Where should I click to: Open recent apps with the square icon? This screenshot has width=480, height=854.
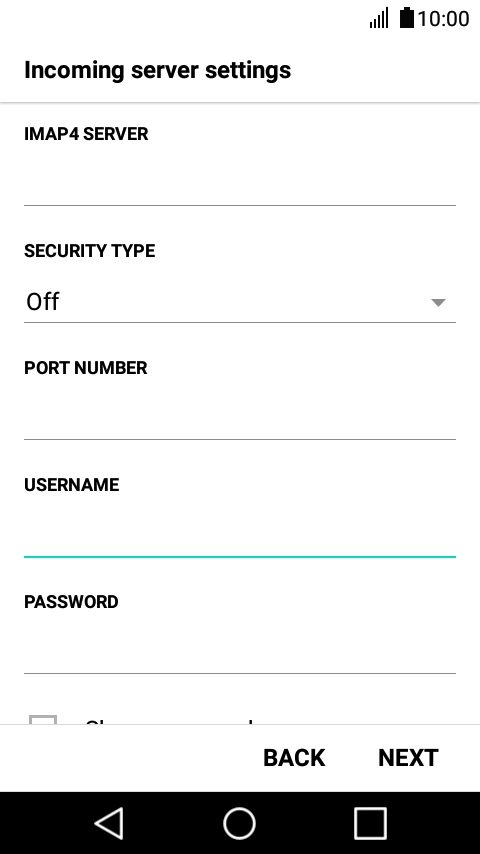[370, 823]
